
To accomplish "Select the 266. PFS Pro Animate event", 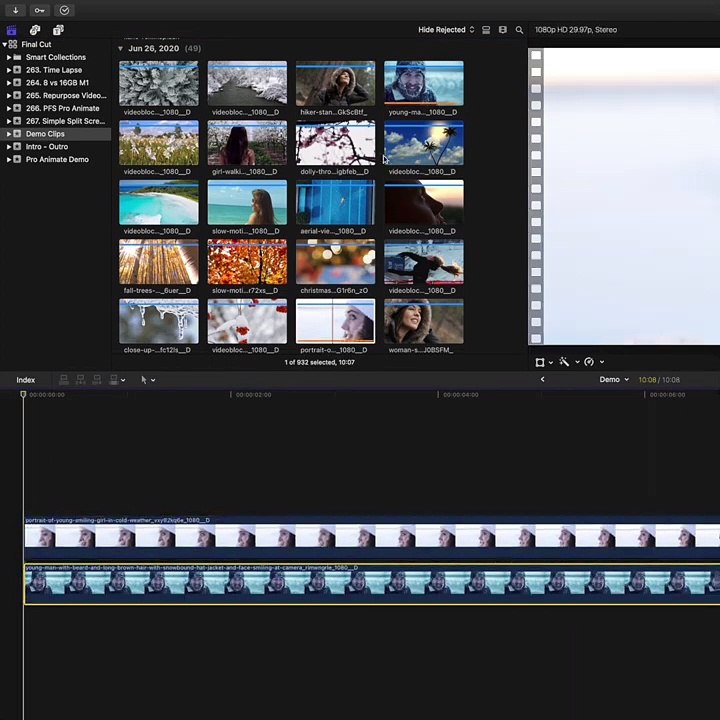I will (x=56, y=108).
